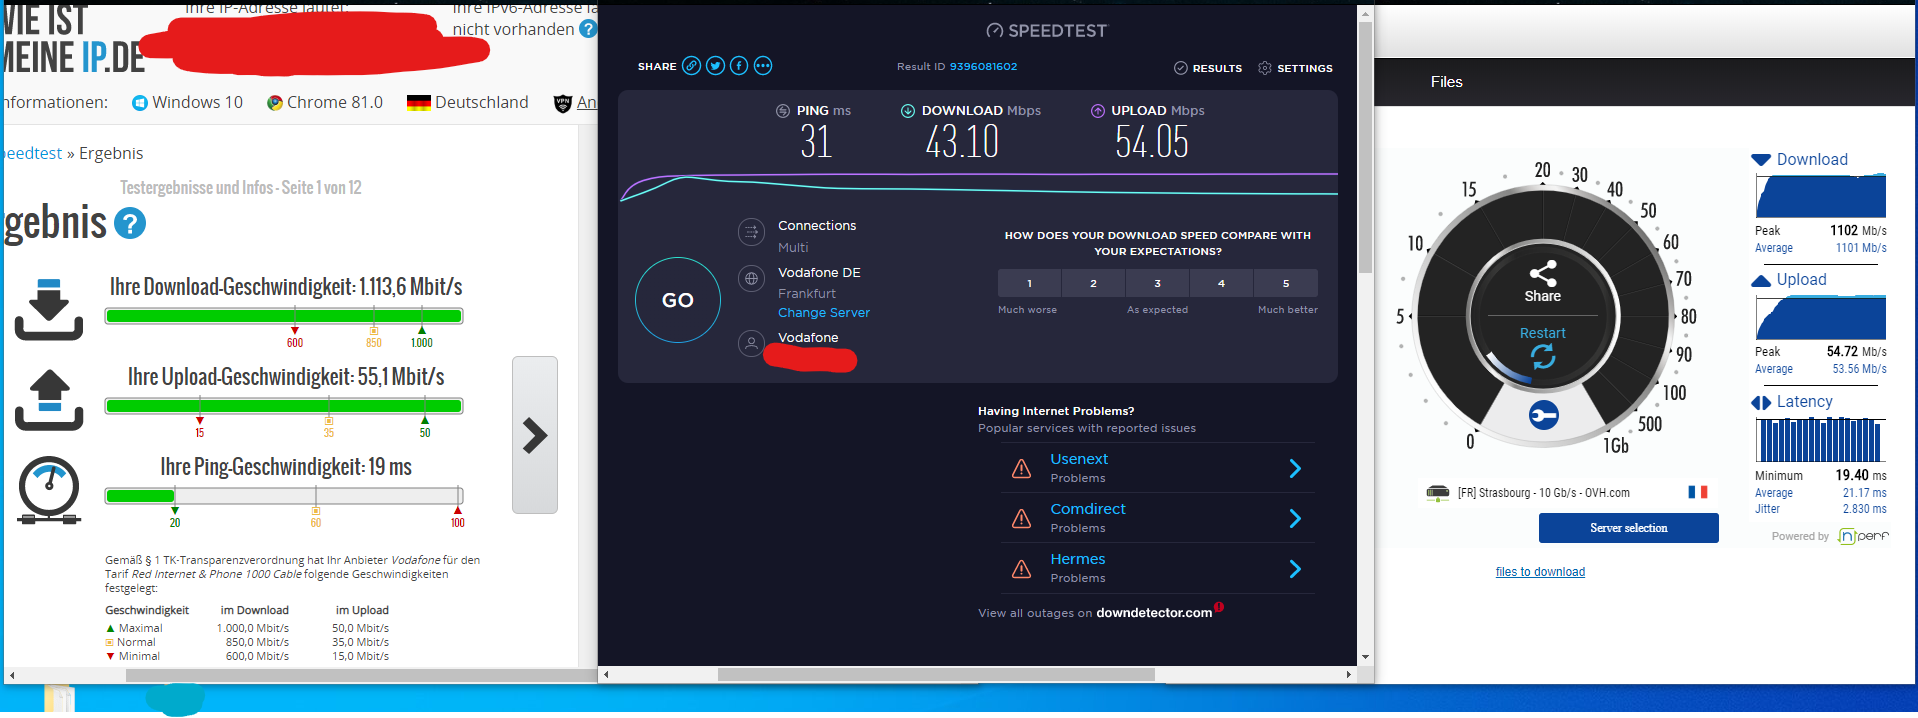
Task: Click the IPv6 help question mark icon
Action: 588,29
